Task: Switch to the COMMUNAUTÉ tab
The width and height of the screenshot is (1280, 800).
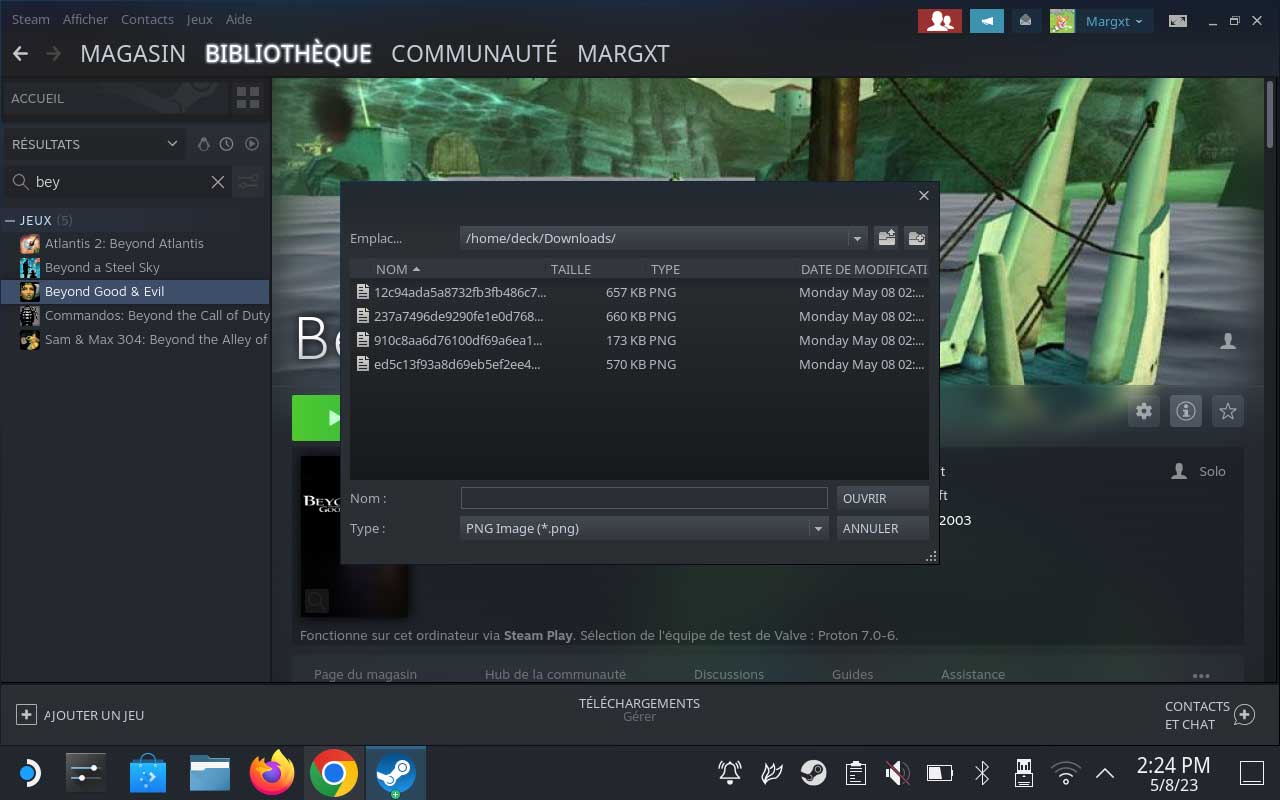Action: (474, 54)
